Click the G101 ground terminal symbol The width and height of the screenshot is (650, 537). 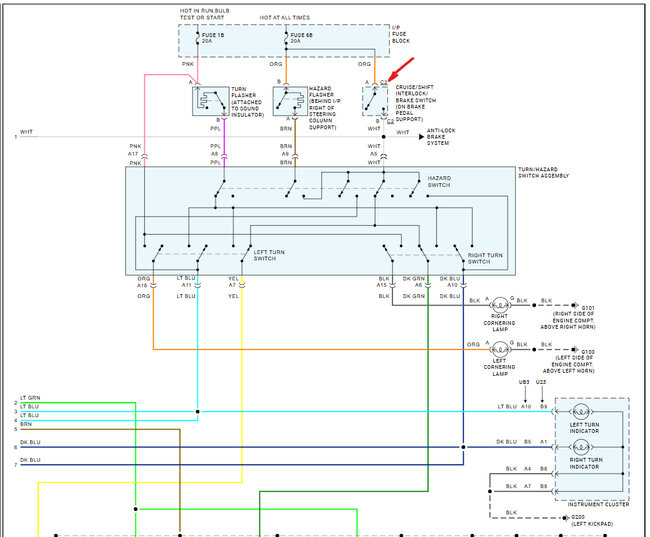tap(575, 305)
